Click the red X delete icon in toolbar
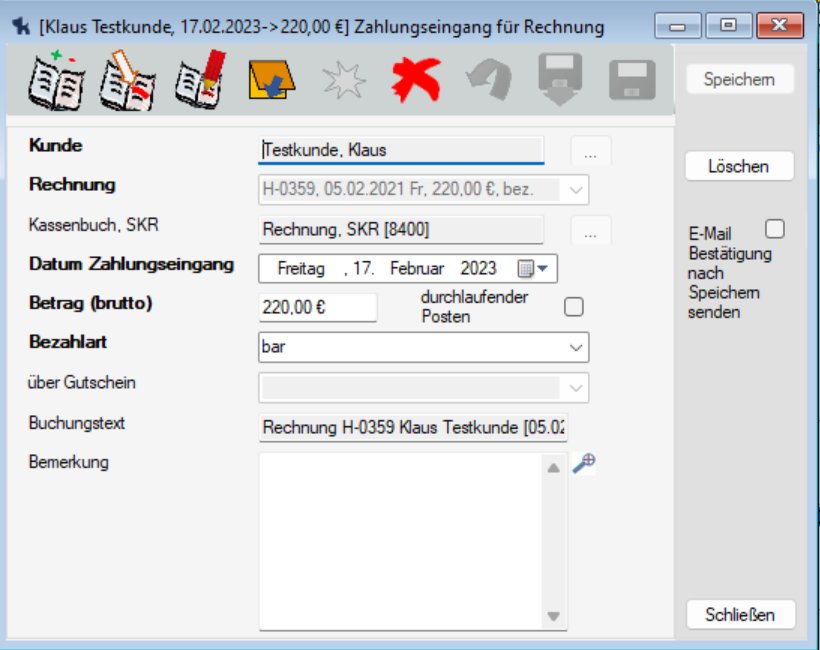 coord(417,80)
